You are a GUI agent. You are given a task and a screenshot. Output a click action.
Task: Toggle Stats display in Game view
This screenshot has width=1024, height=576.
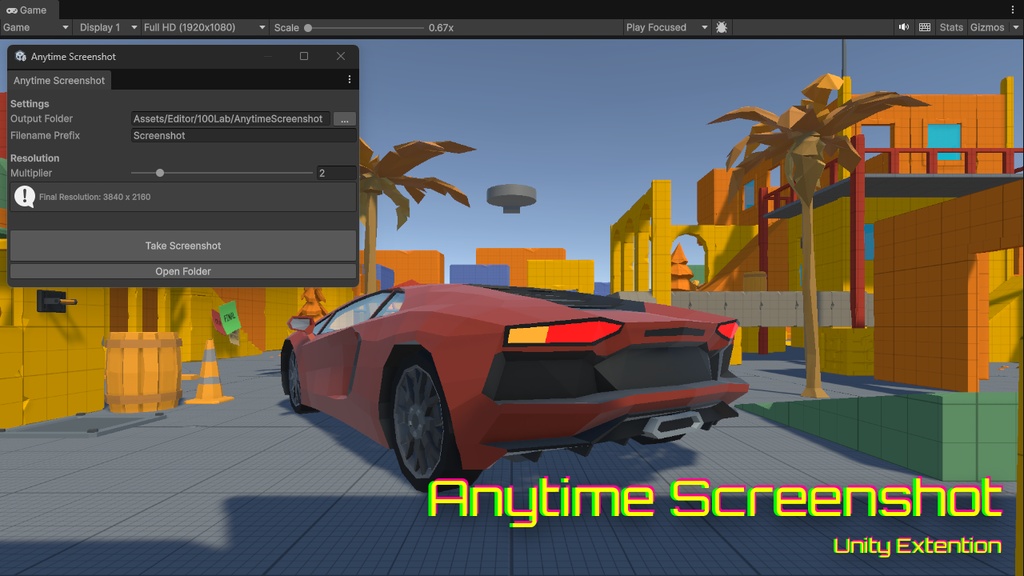coord(951,27)
